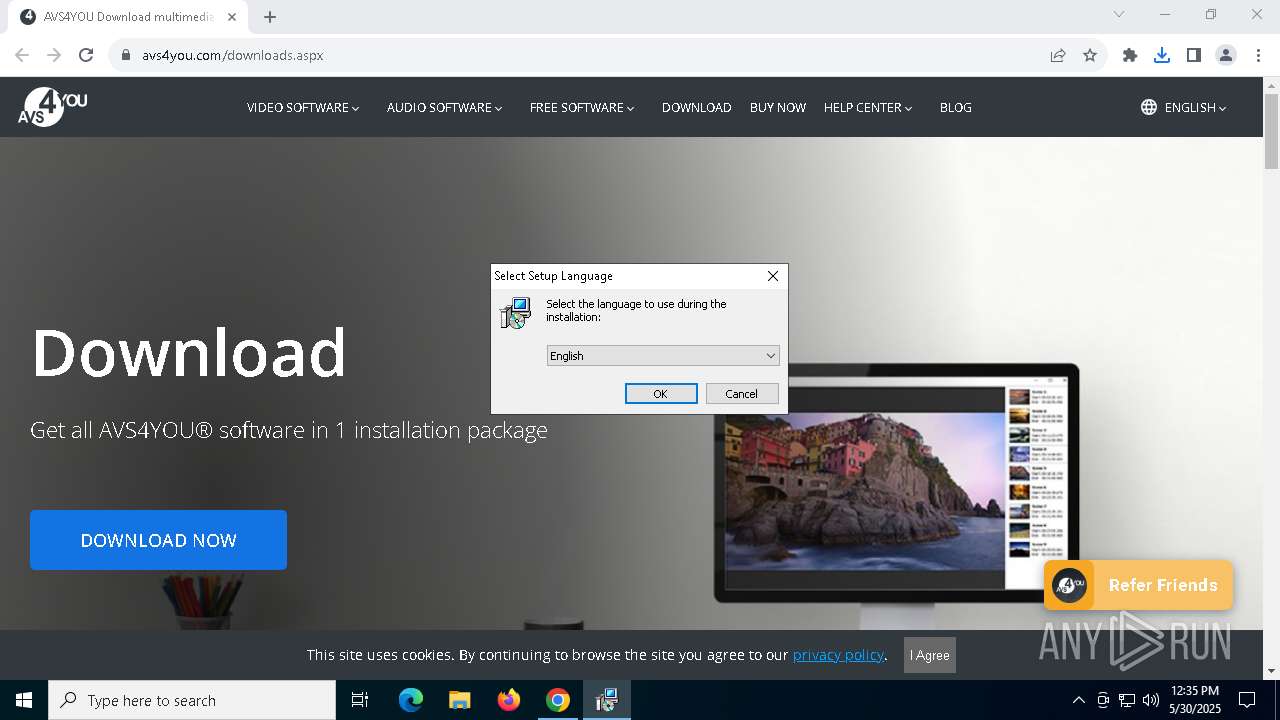Image resolution: width=1280 pixels, height=720 pixels.
Task: Open the Download nav item
Action: pos(697,107)
